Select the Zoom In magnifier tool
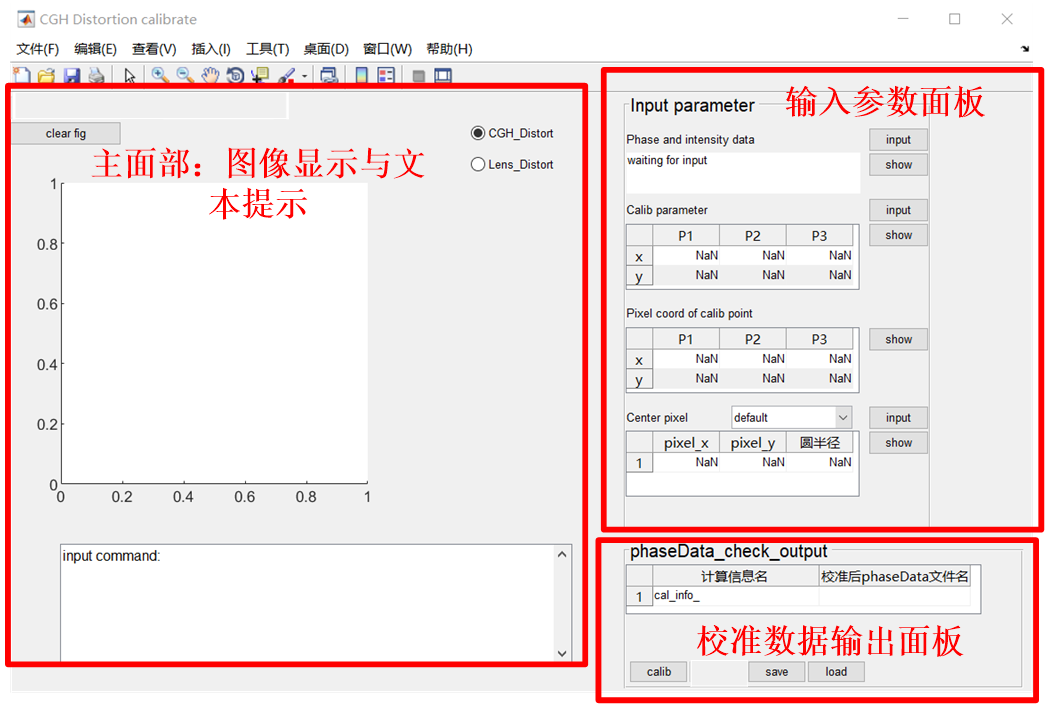The width and height of the screenshot is (1051, 709). 160,75
